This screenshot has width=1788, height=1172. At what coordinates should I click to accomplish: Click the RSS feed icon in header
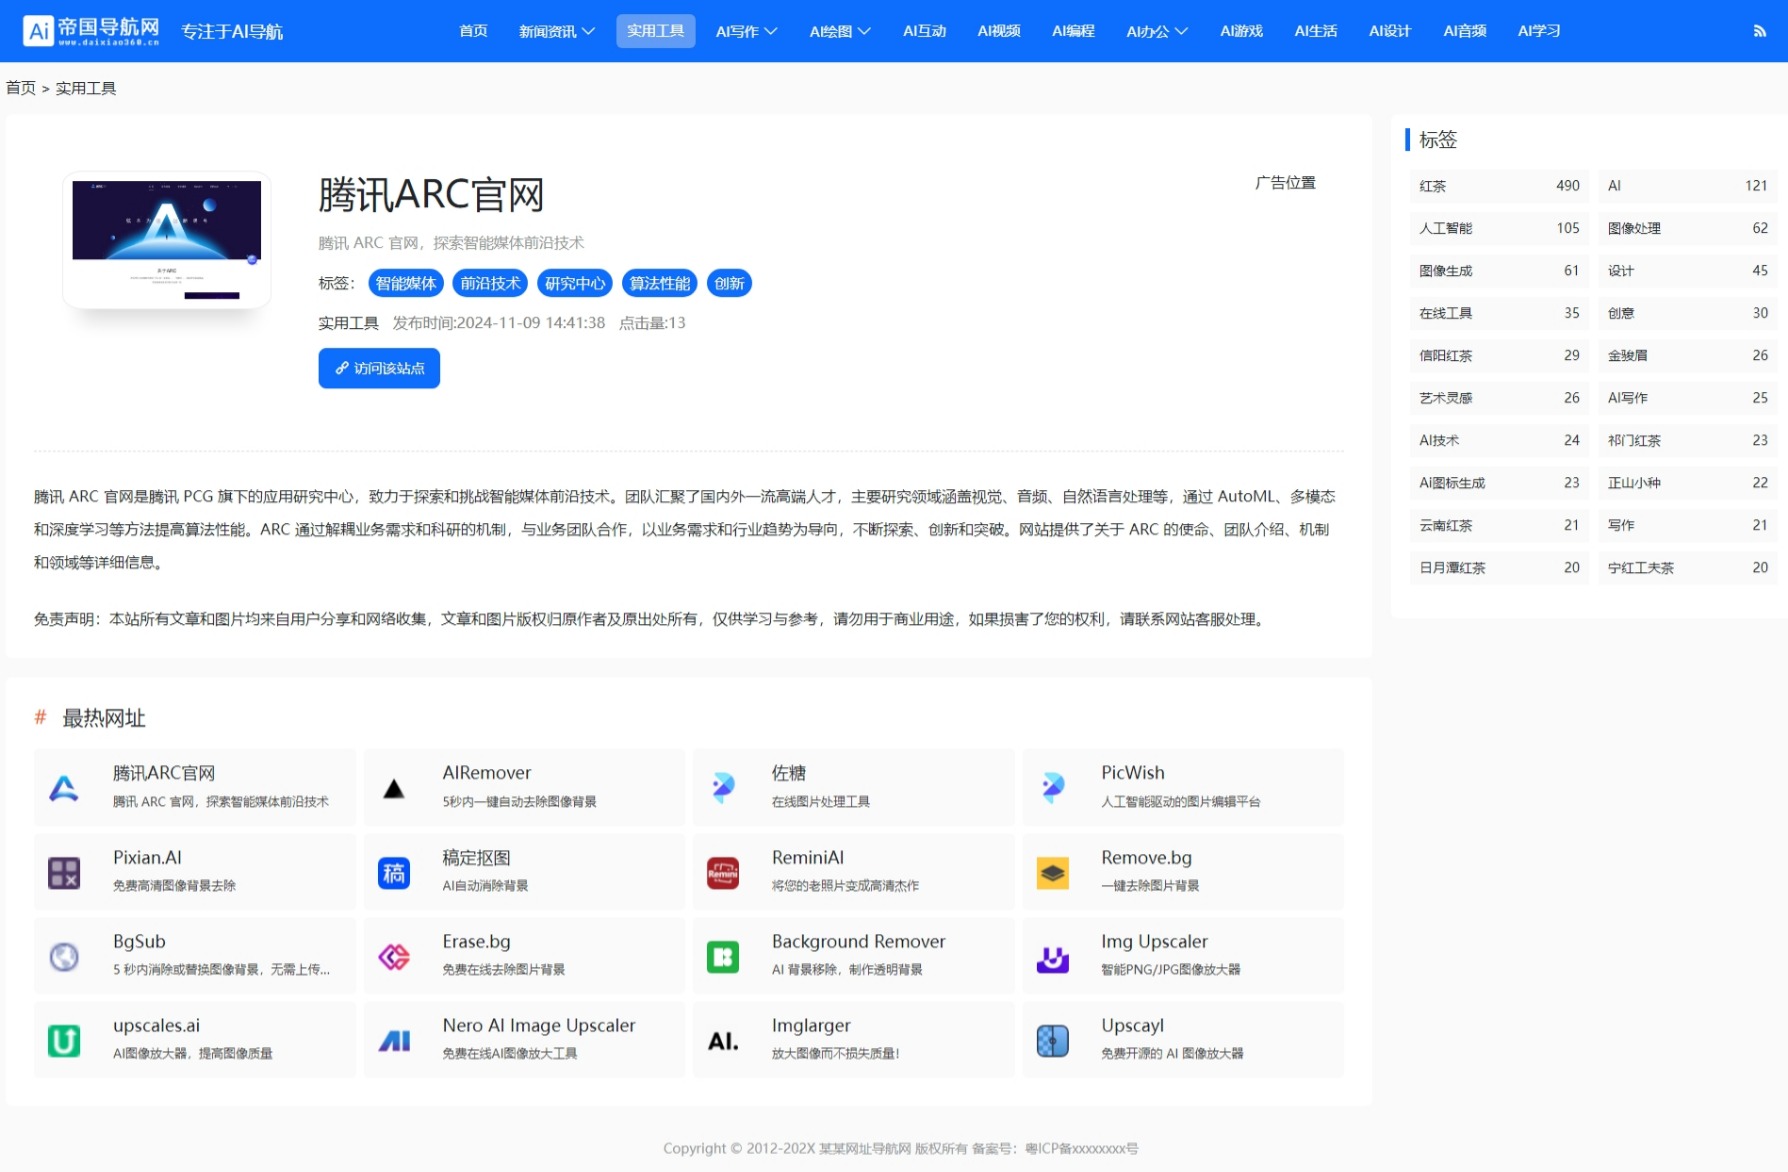[1759, 31]
